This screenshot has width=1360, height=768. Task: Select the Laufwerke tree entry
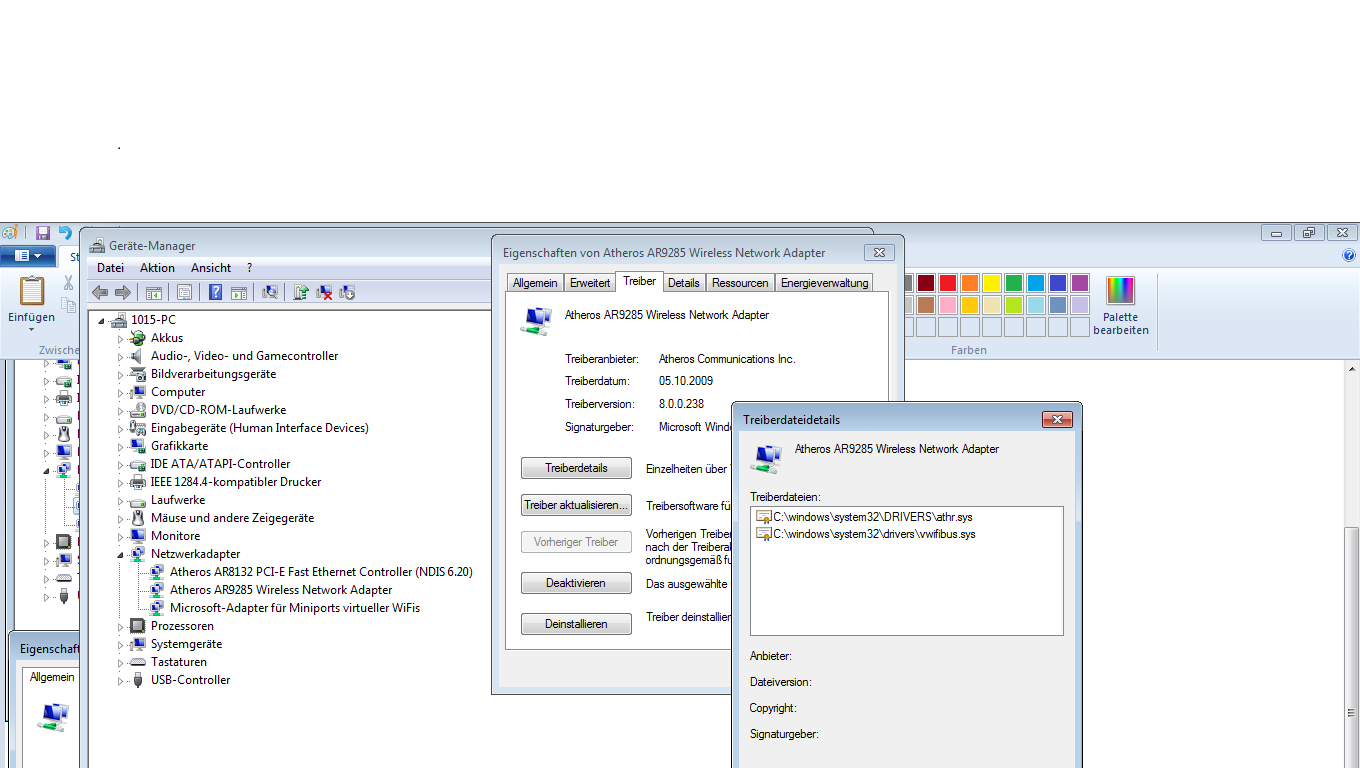click(x=178, y=500)
